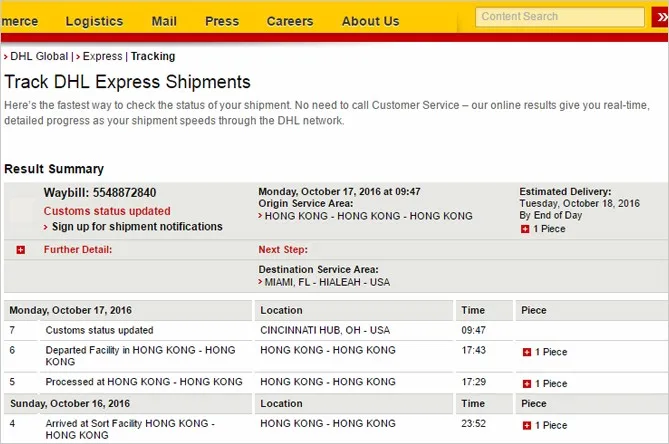Expand Further Detail with the plus icon

[20, 250]
